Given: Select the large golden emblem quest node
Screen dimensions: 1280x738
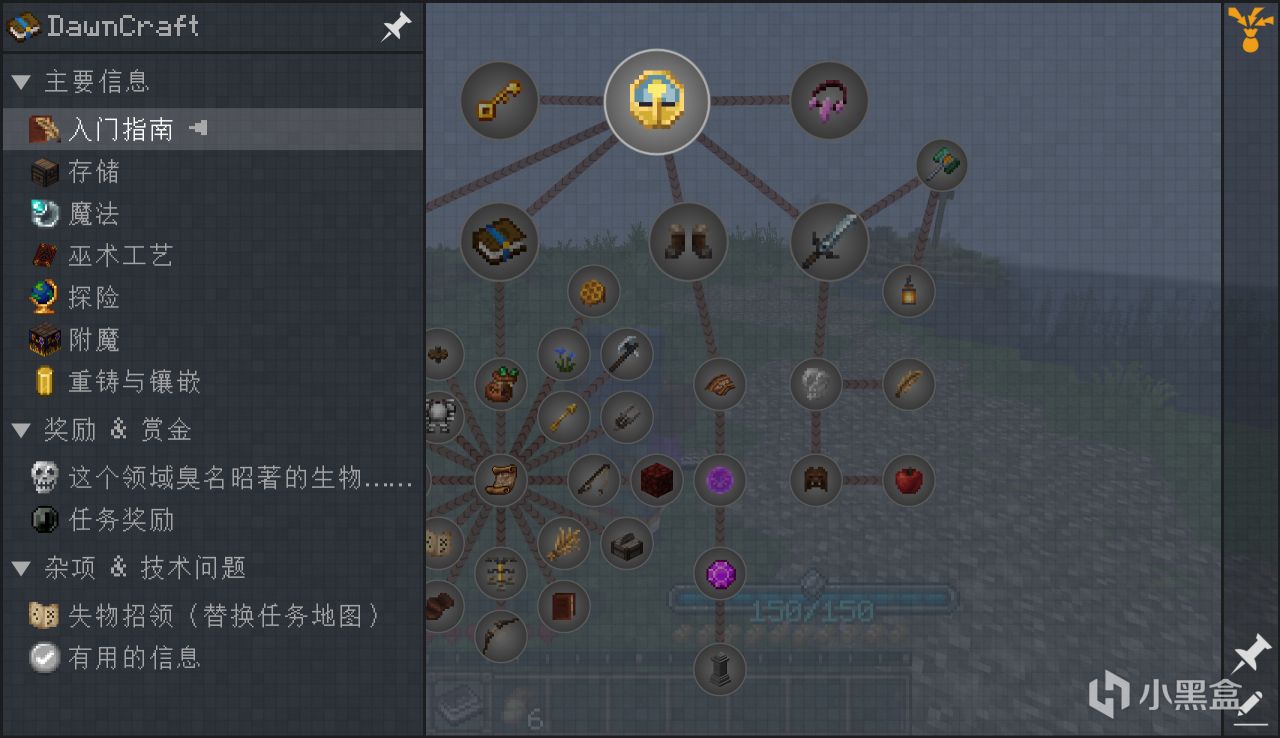Looking at the screenshot, I should click(657, 101).
